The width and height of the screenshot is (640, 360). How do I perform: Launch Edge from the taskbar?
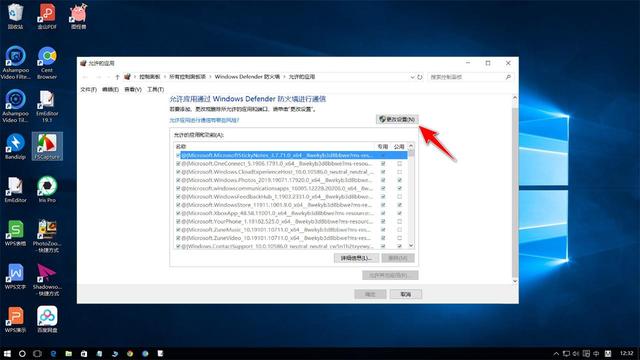[53, 353]
